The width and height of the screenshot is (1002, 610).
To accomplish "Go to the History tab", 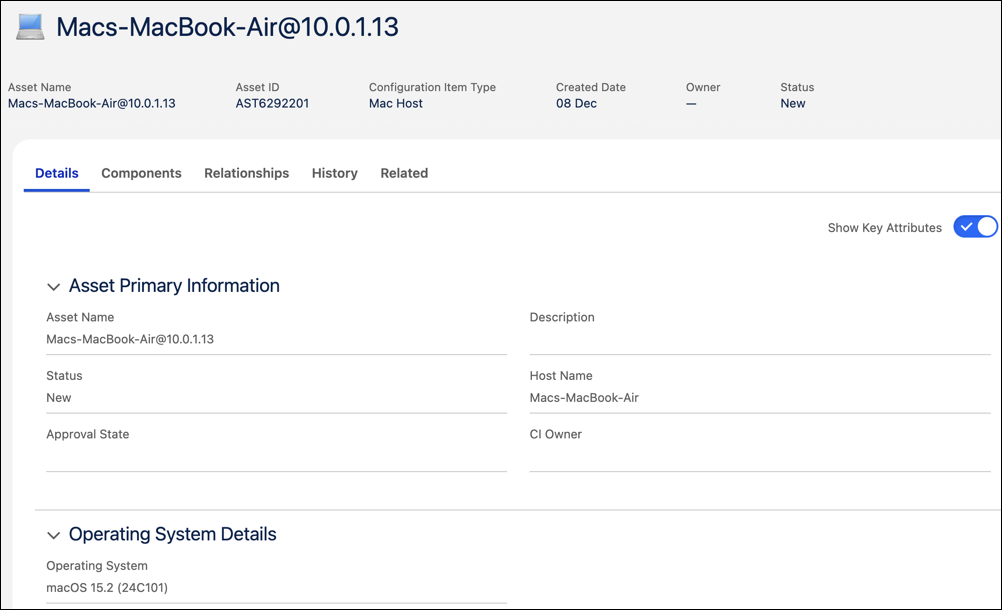I will coord(335,173).
